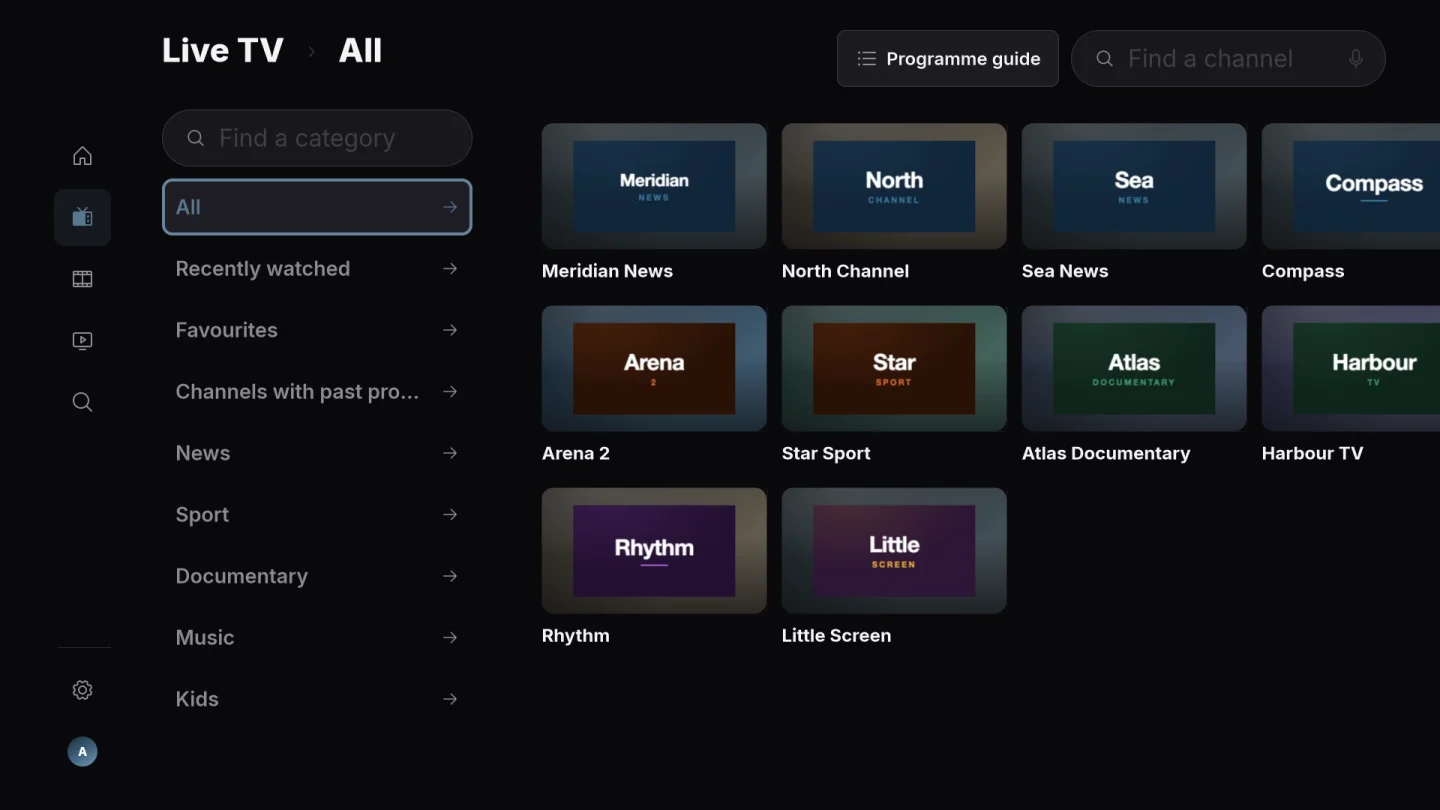1440x810 pixels.
Task: Open the Settings gear icon
Action: coord(82,690)
